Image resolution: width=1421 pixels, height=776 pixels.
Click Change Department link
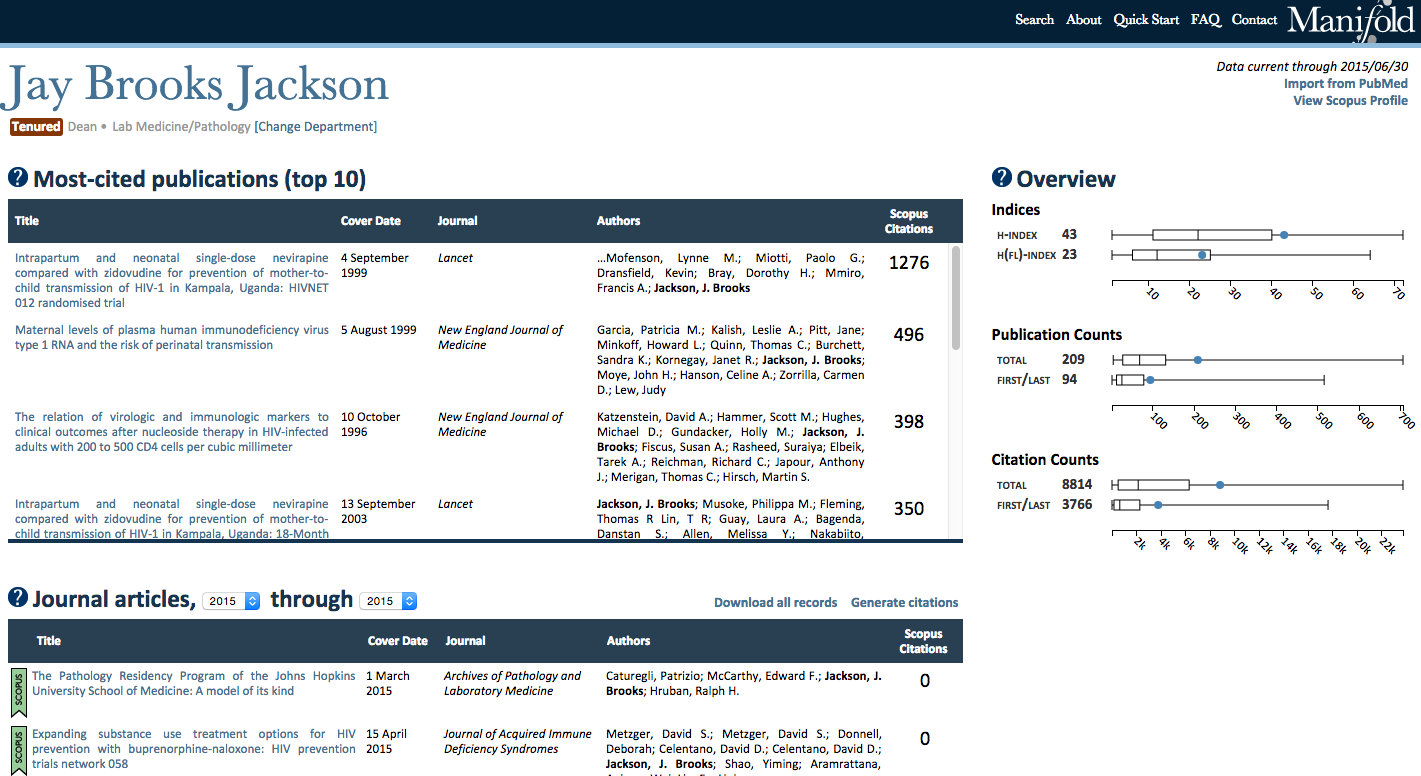[316, 127]
